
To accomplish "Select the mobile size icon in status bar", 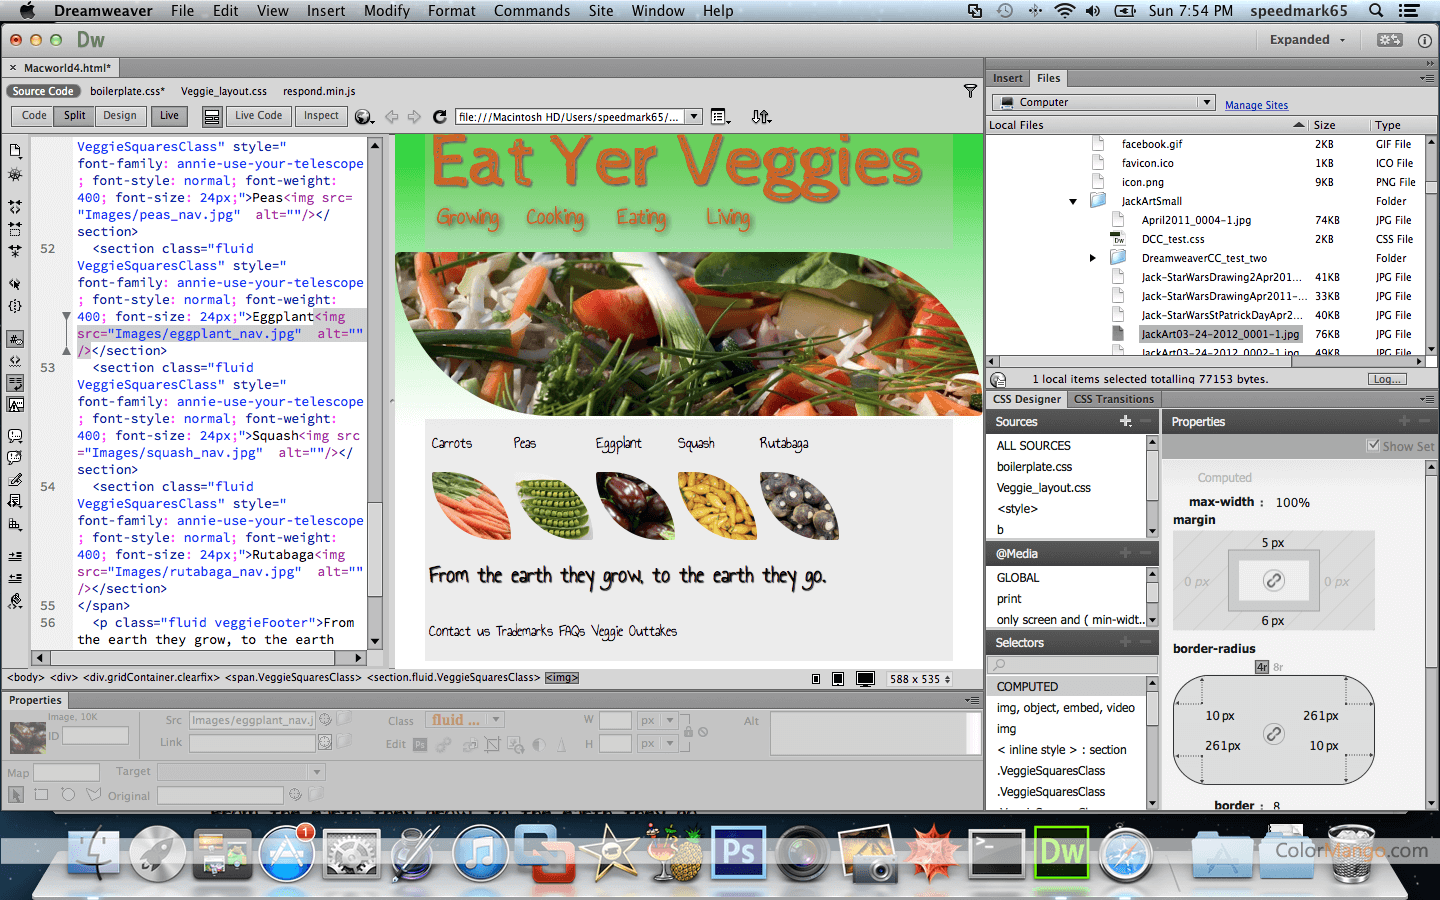I will (x=816, y=679).
